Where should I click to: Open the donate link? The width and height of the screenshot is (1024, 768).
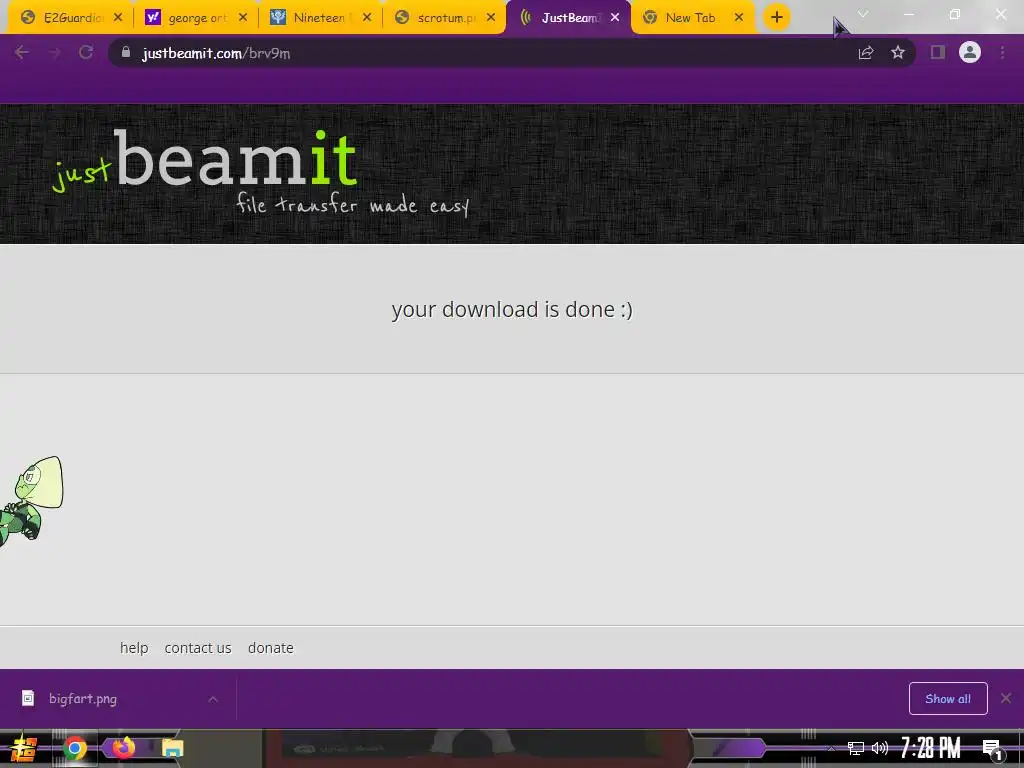click(270, 648)
